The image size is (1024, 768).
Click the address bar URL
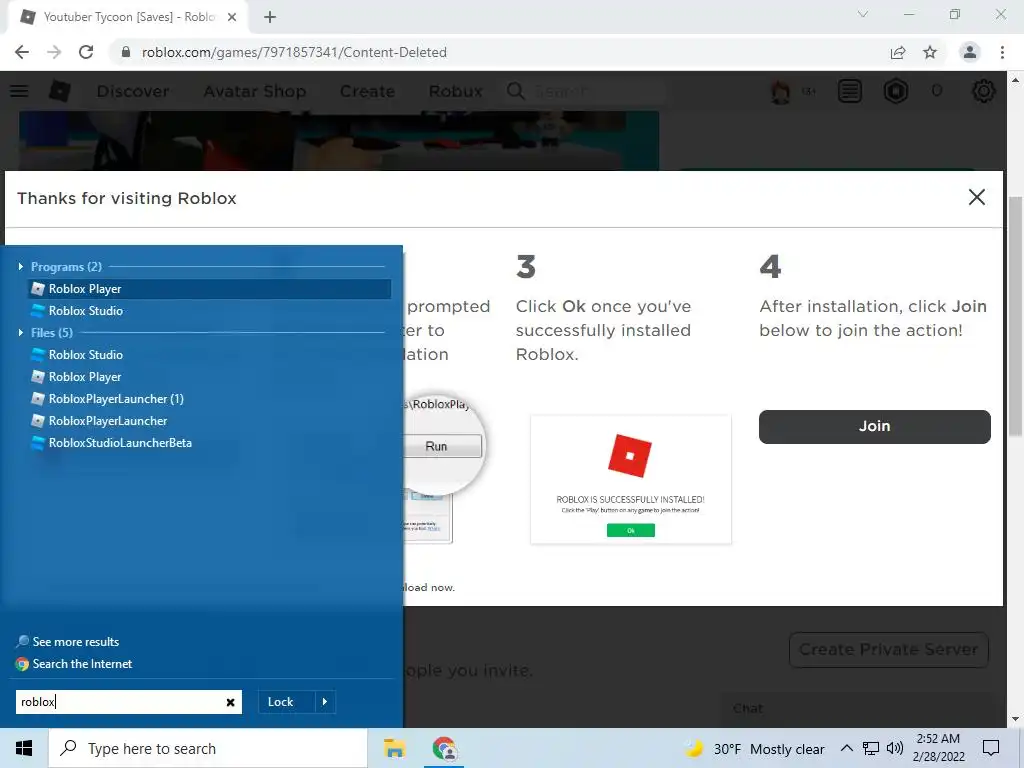(294, 52)
